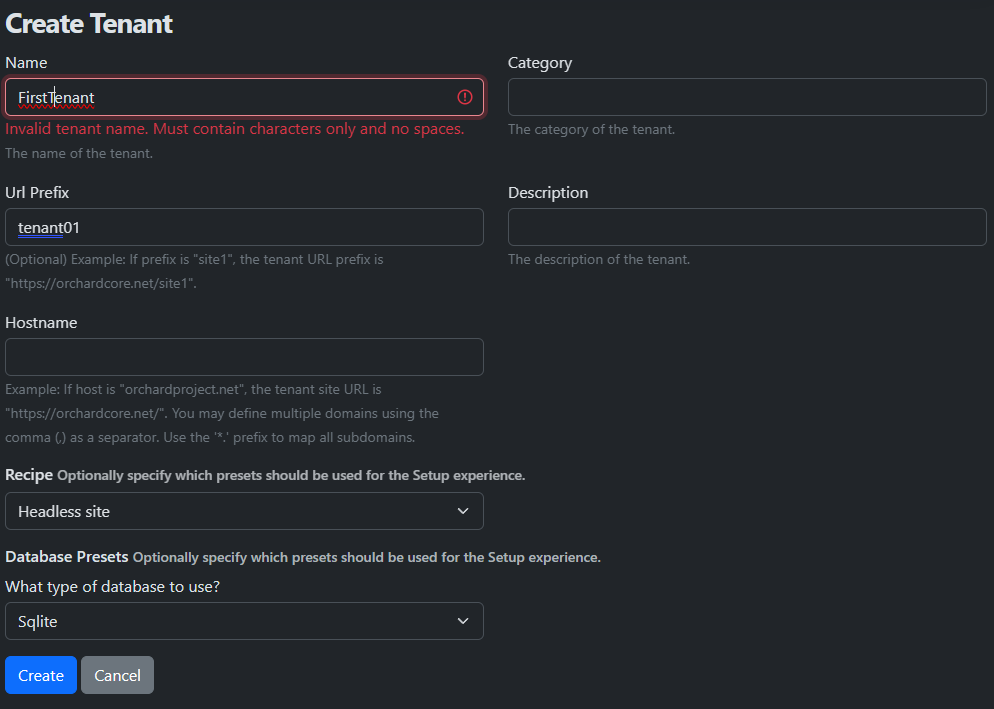Focus the Category text field
Viewport: 994px width, 709px height.
coord(747,97)
